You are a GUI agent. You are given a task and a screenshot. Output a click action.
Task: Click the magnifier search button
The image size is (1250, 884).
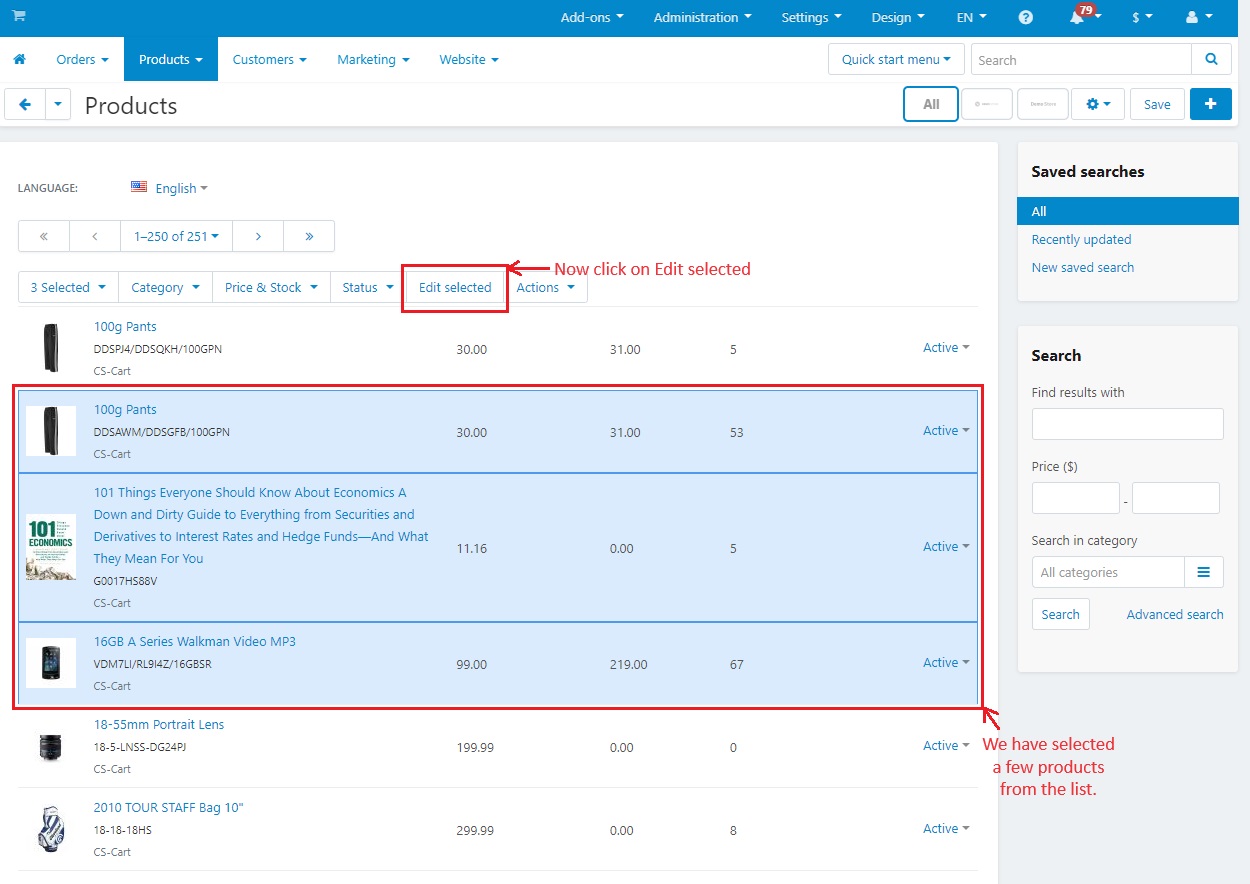[x=1211, y=60]
